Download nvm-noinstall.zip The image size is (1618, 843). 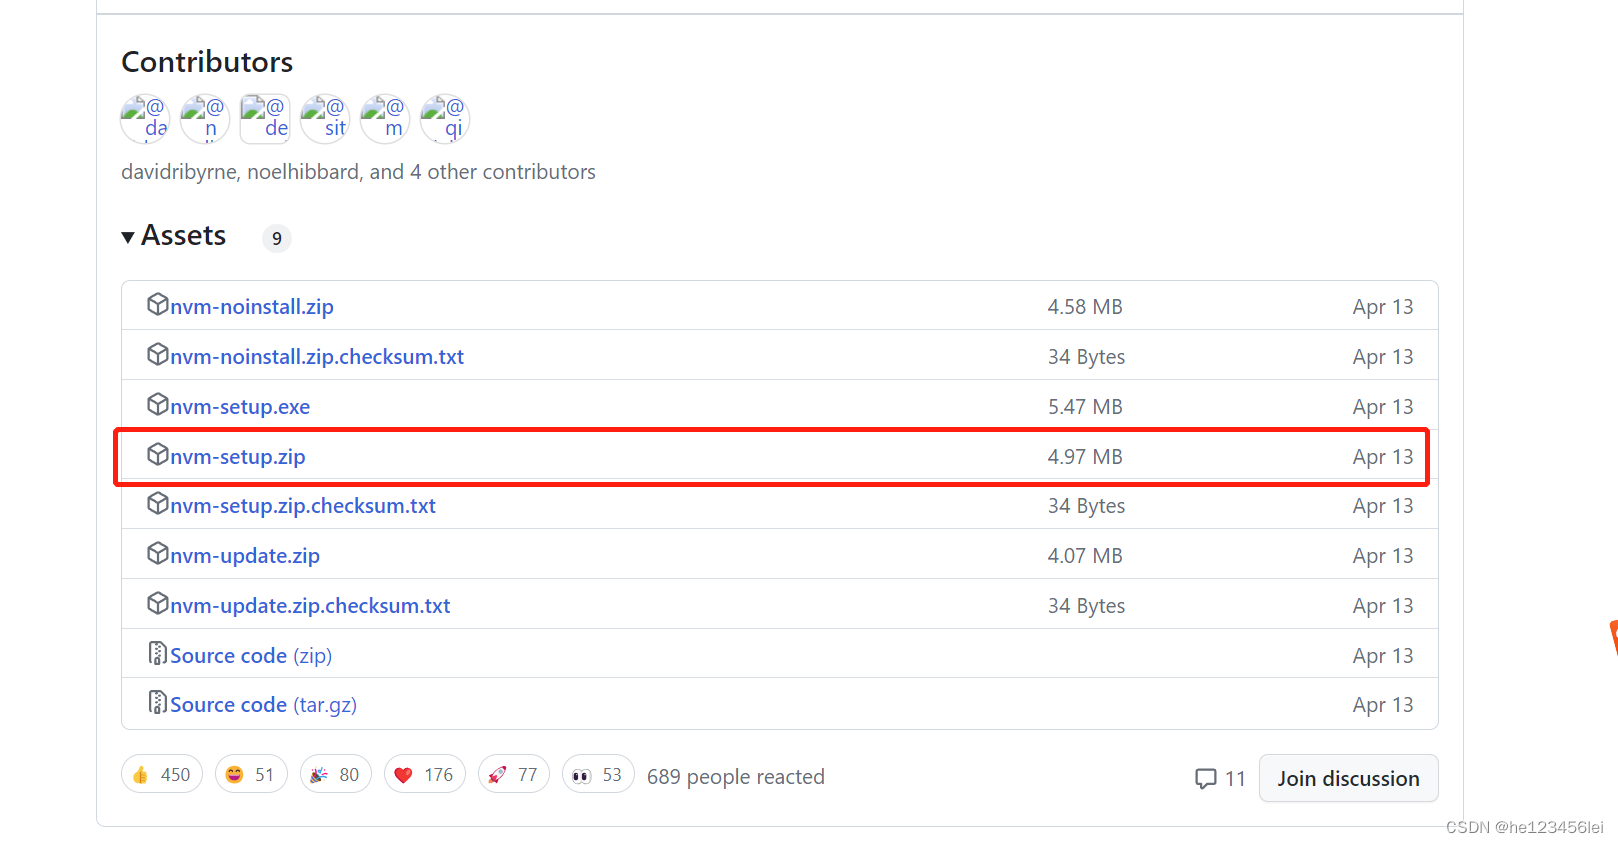(252, 307)
